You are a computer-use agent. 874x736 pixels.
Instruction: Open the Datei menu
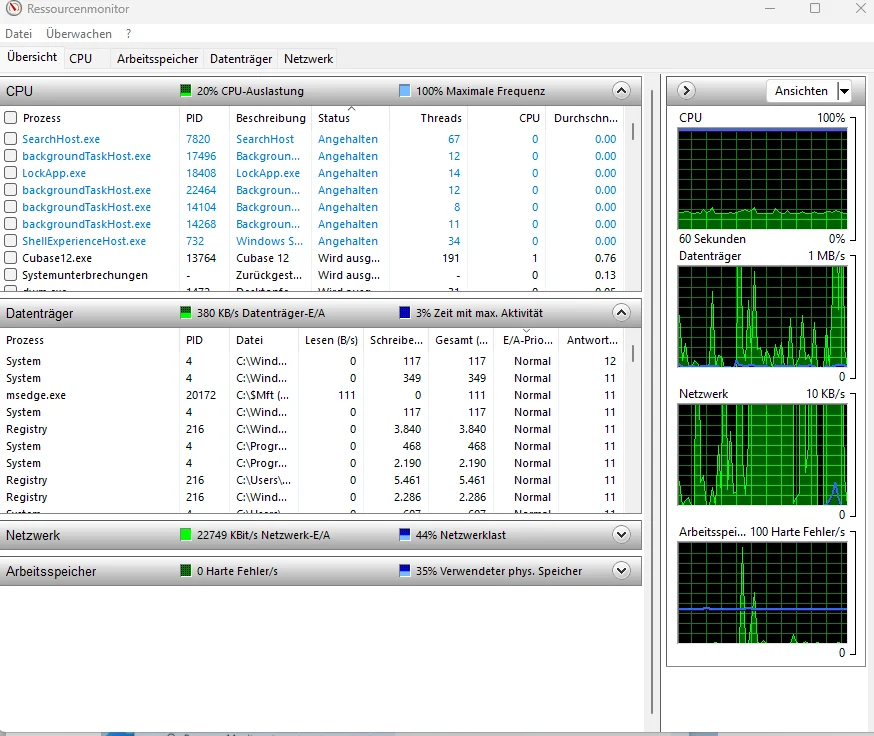(x=18, y=34)
